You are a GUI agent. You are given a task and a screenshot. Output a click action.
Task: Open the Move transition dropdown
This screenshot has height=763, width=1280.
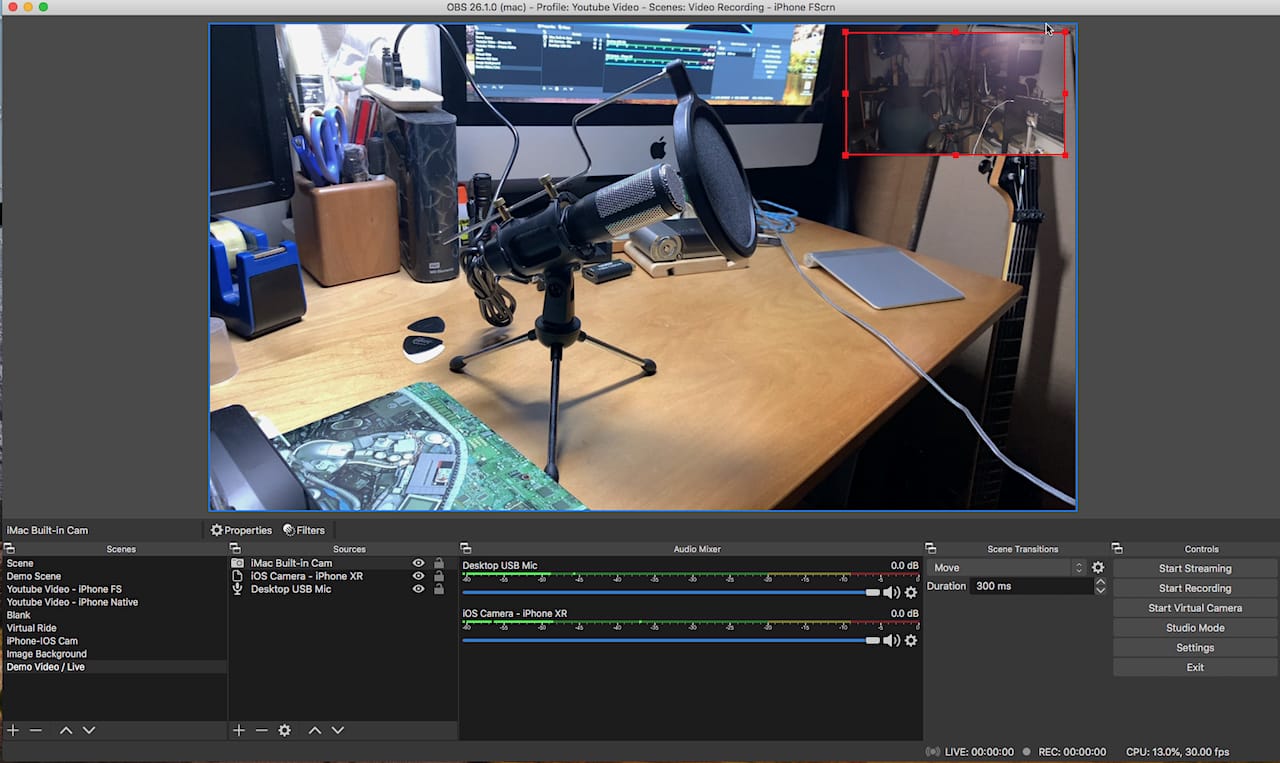click(x=1006, y=568)
